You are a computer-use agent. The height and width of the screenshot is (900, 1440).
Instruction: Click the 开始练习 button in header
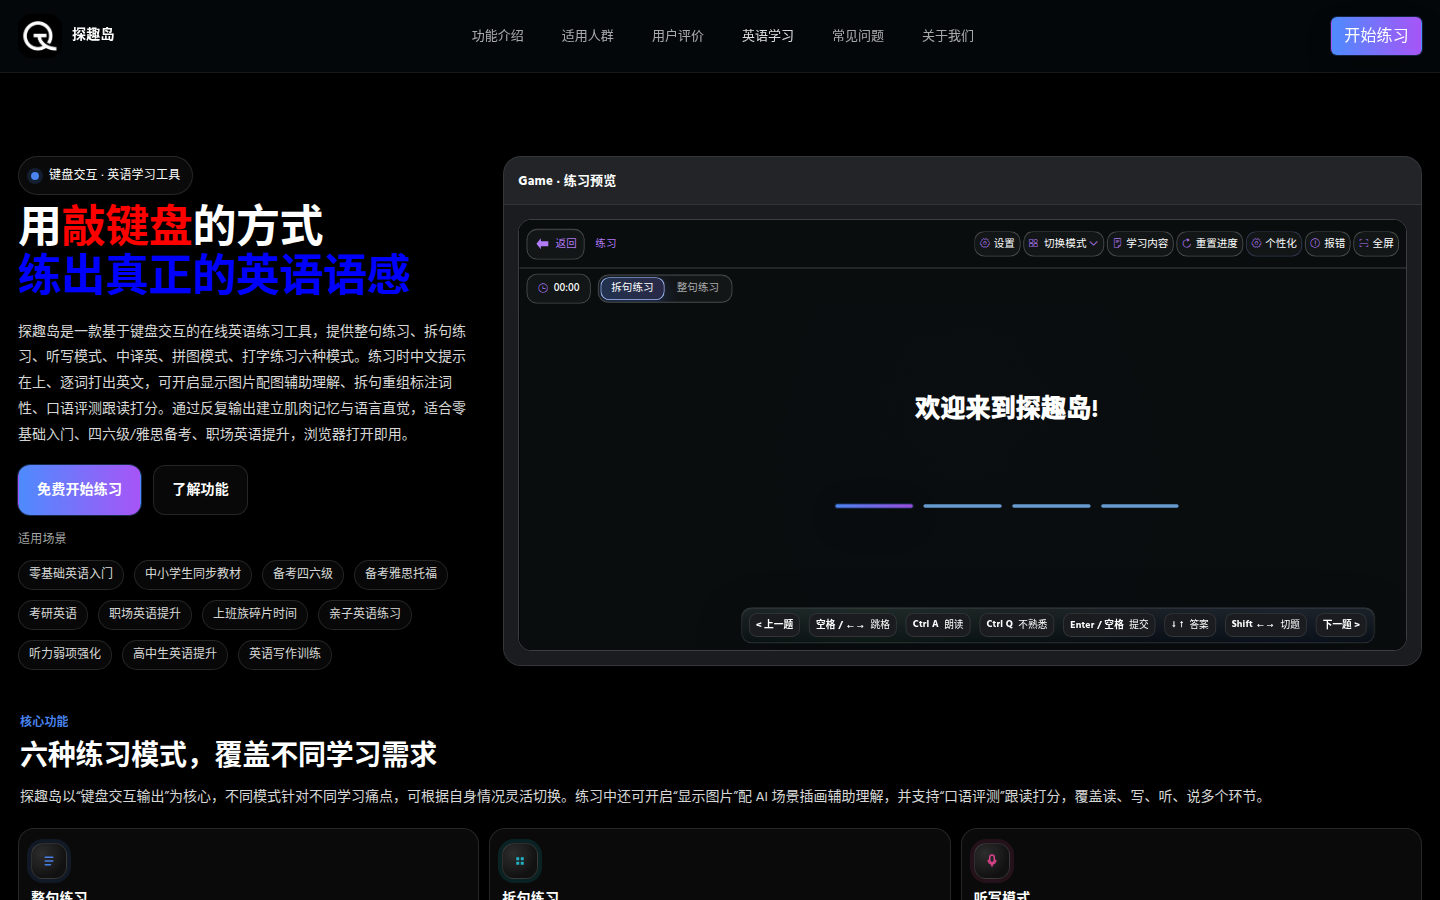1376,36
